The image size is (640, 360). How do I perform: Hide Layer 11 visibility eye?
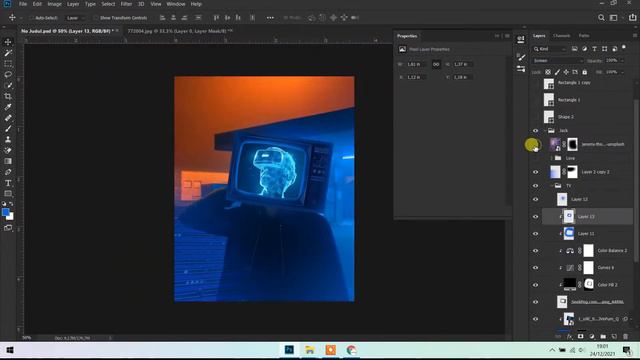pos(536,234)
